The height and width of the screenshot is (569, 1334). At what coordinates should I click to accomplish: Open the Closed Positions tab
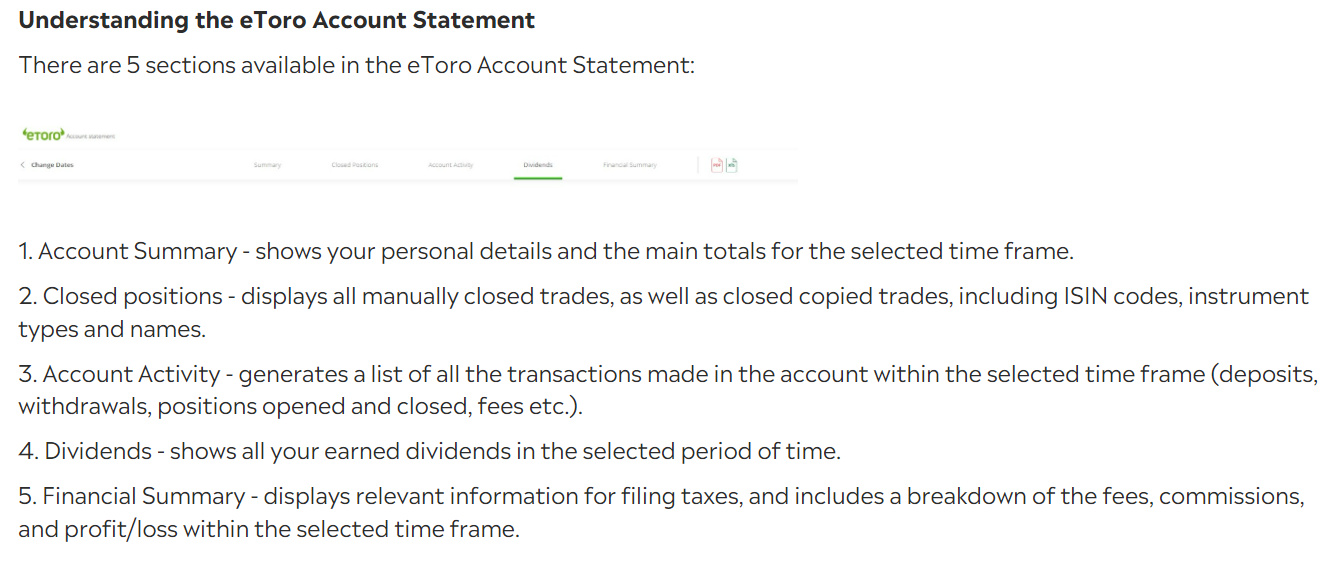[x=354, y=165]
